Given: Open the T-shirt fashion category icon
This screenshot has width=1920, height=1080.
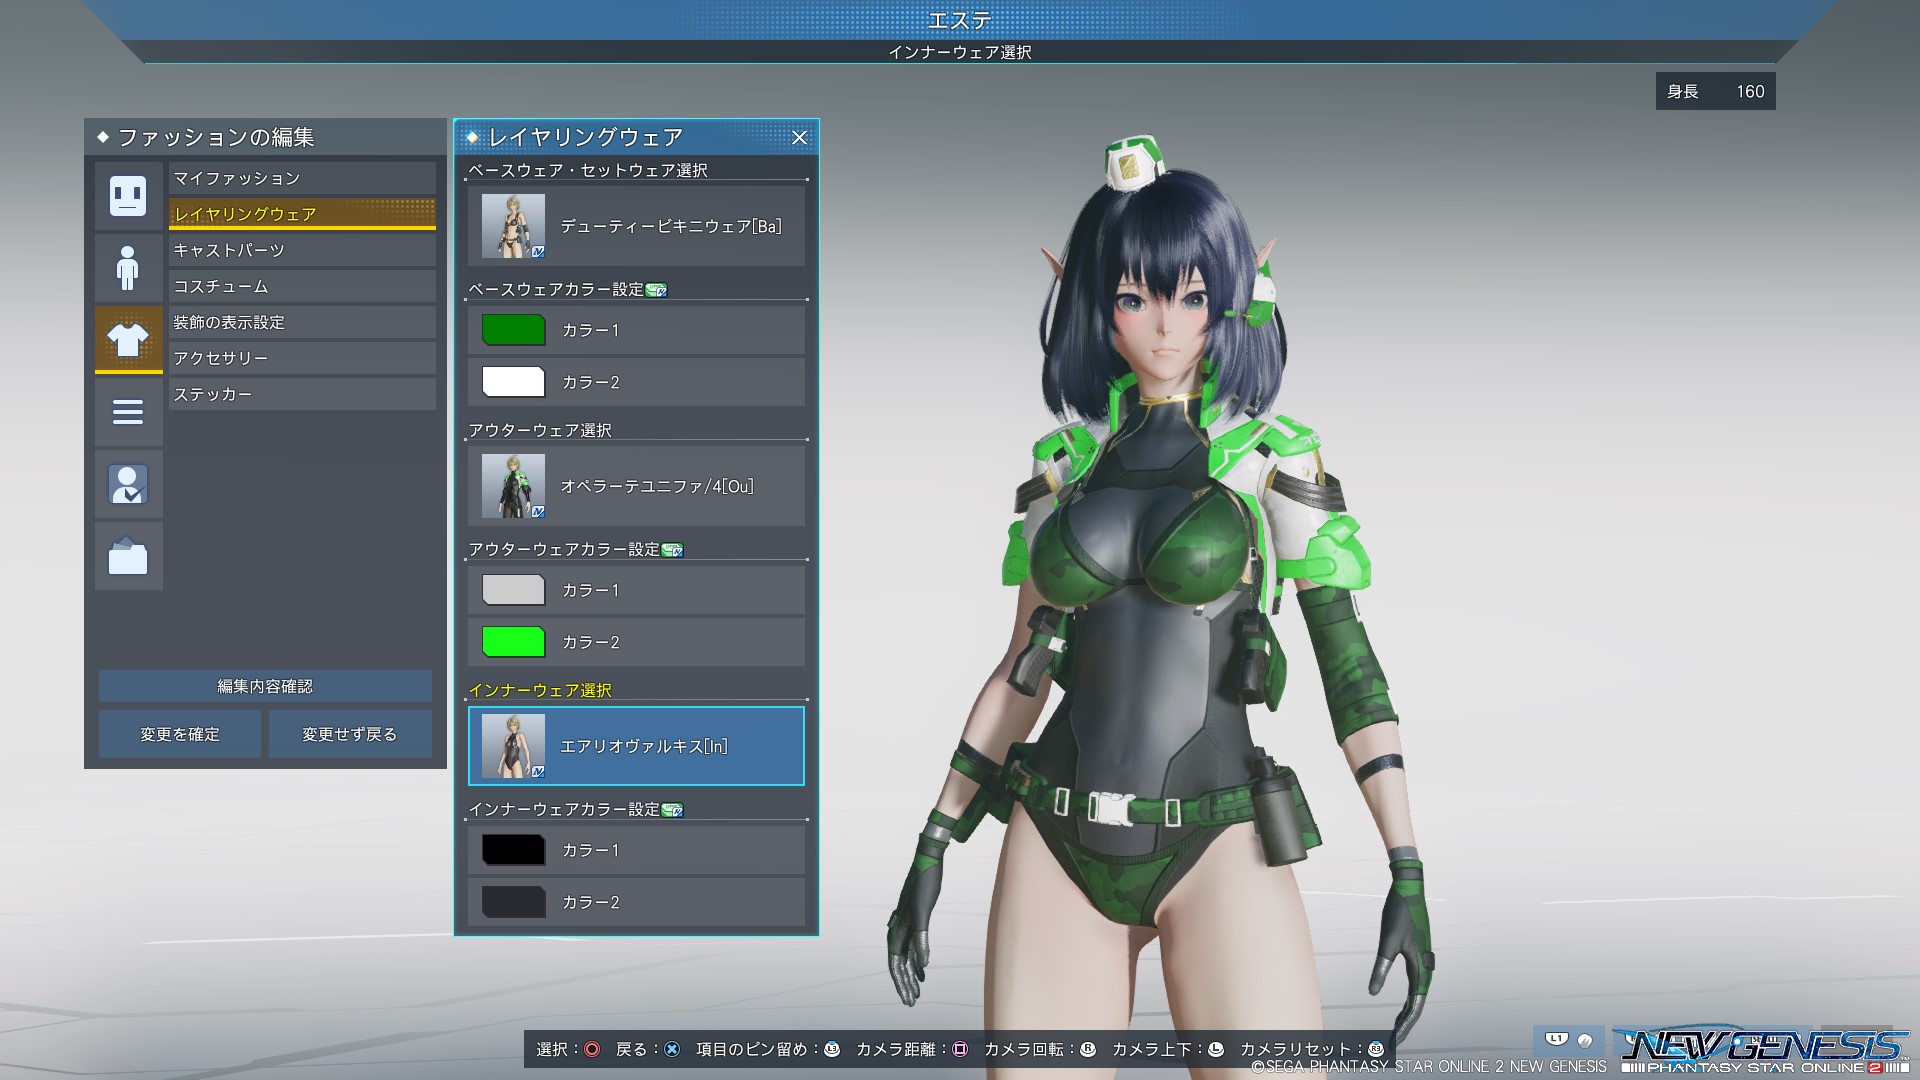Looking at the screenshot, I should tap(128, 340).
